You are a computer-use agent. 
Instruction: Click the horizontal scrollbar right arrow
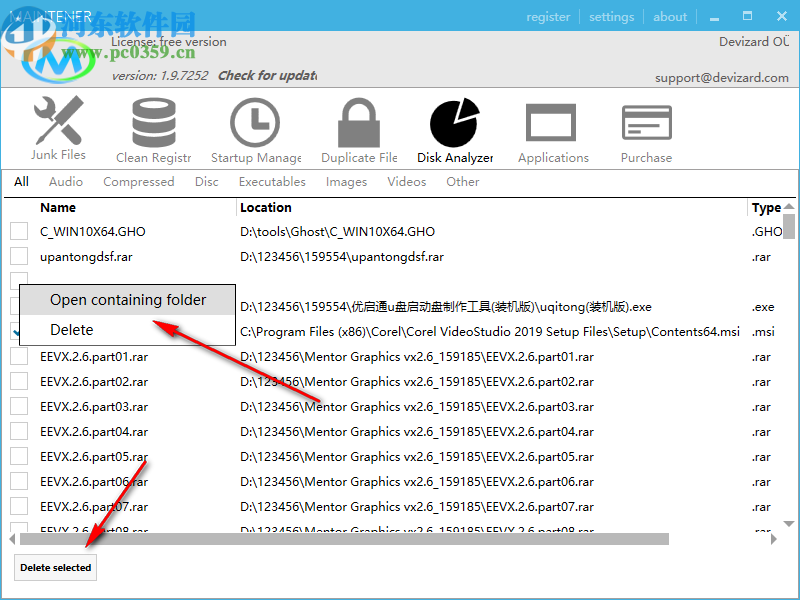[x=774, y=539]
